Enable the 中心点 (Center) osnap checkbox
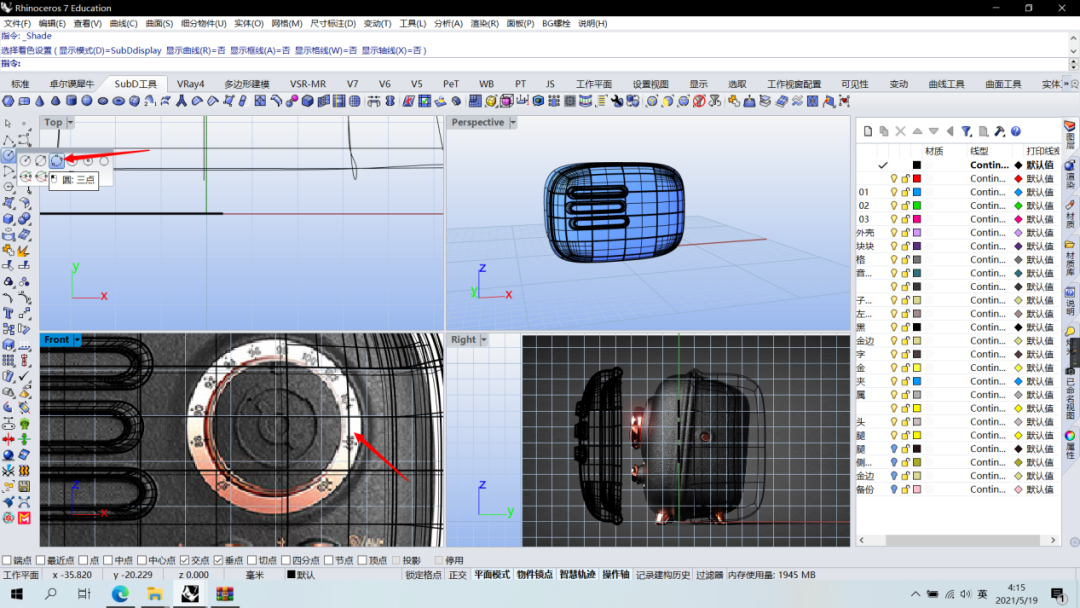The height and width of the screenshot is (608, 1080). click(x=142, y=560)
